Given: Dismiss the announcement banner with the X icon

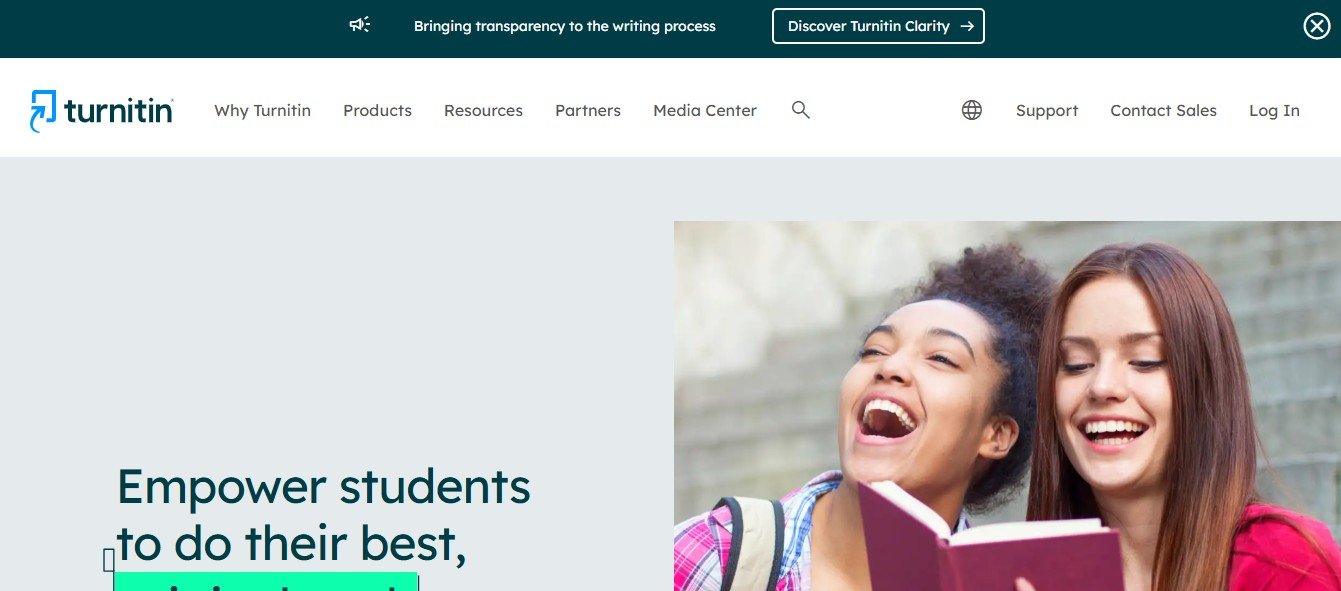Looking at the screenshot, I should pyautogui.click(x=1317, y=27).
